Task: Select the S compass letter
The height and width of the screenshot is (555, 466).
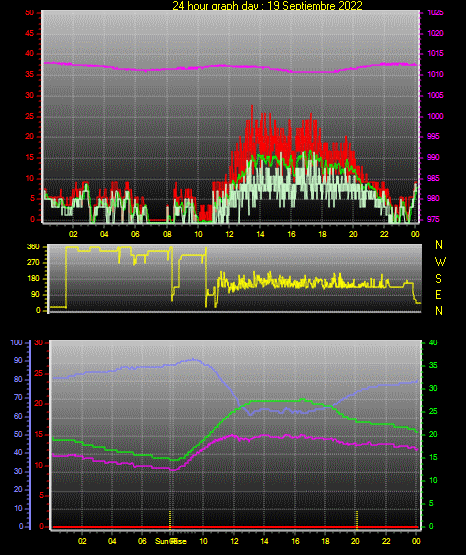Action: [438, 279]
